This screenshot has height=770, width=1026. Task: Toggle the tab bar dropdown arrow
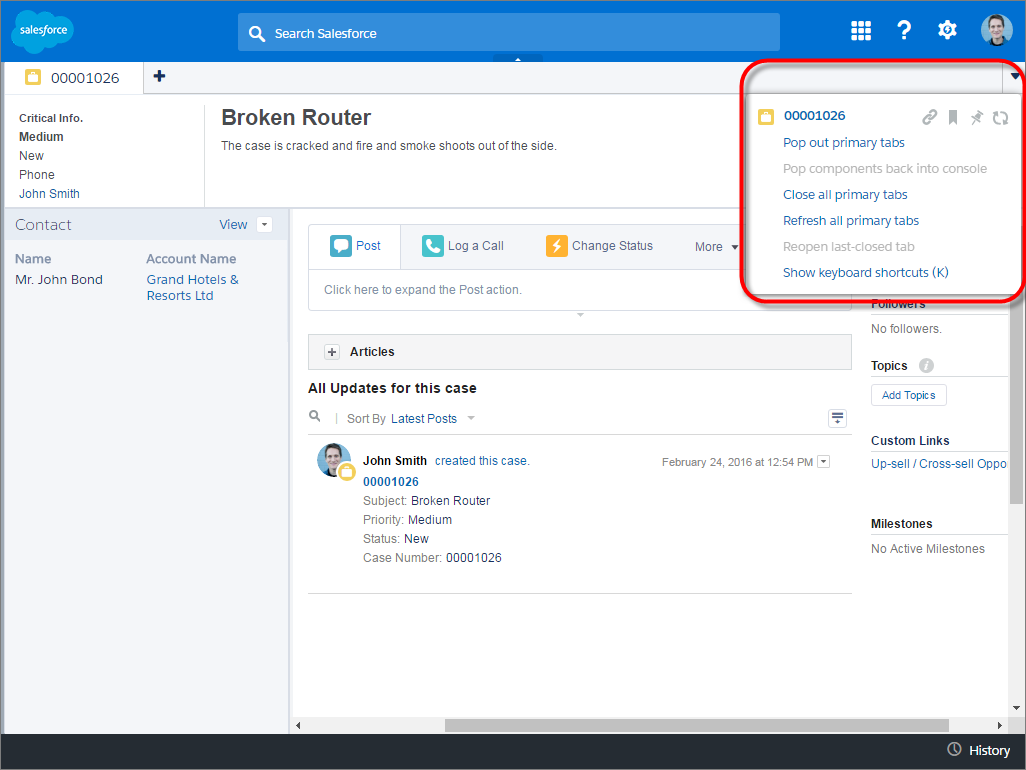tap(1014, 77)
